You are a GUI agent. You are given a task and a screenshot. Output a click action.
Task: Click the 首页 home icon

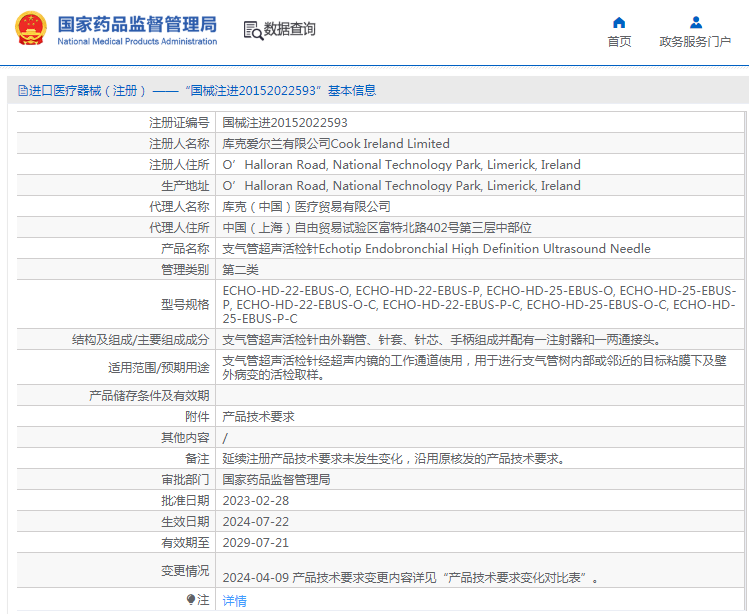(619, 22)
